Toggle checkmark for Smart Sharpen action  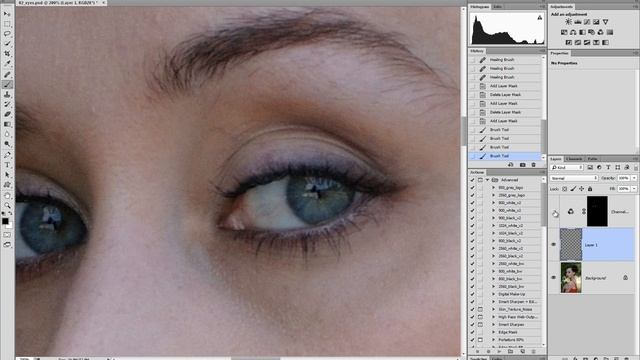pos(473,324)
